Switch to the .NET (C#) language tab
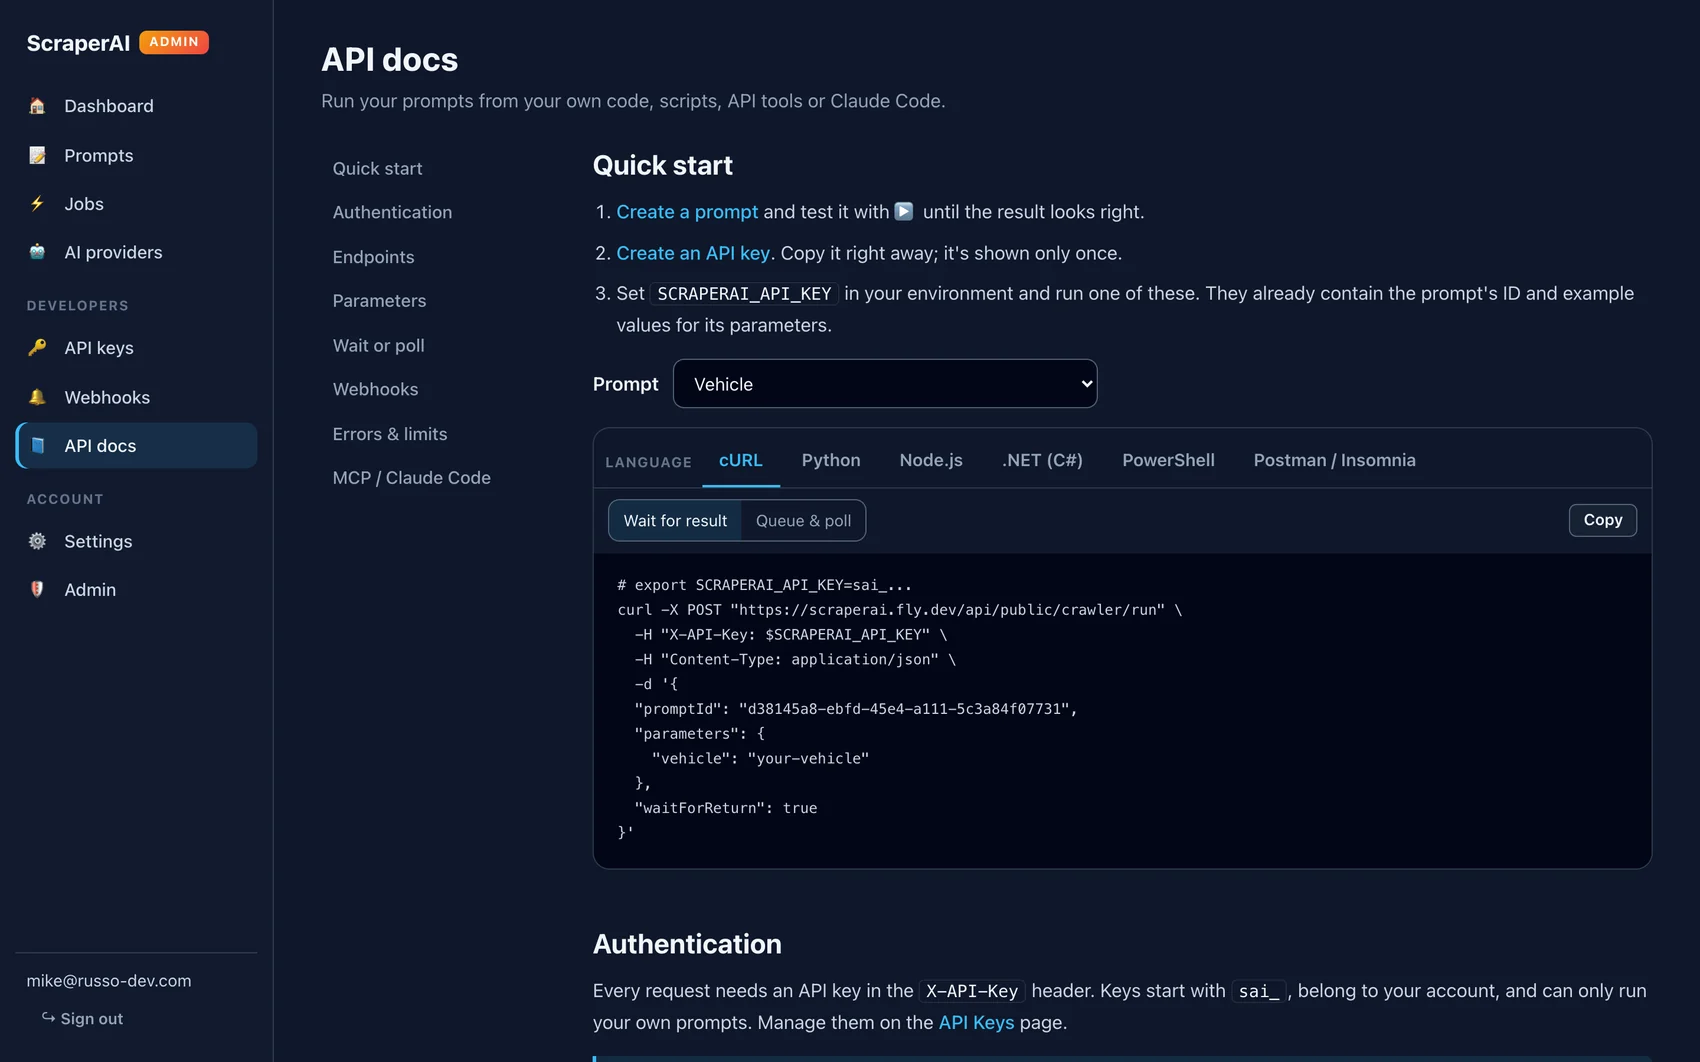 tap(1042, 460)
